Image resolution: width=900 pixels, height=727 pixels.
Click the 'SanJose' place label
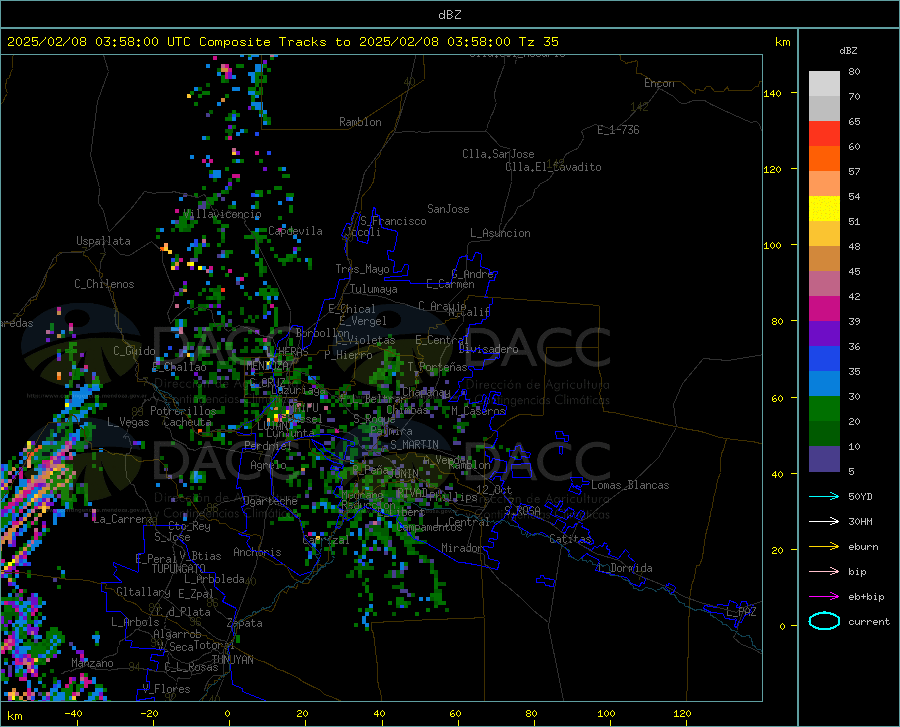click(448, 209)
